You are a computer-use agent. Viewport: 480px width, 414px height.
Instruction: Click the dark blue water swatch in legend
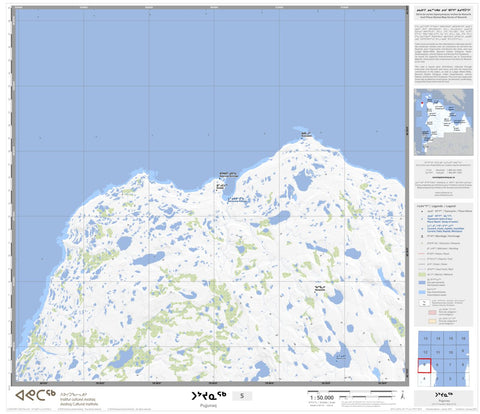click(x=423, y=283)
